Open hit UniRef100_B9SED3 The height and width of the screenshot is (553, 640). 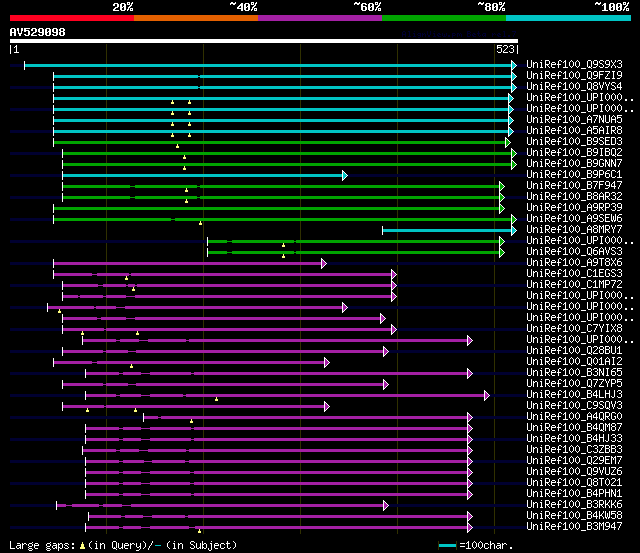[x=574, y=141]
